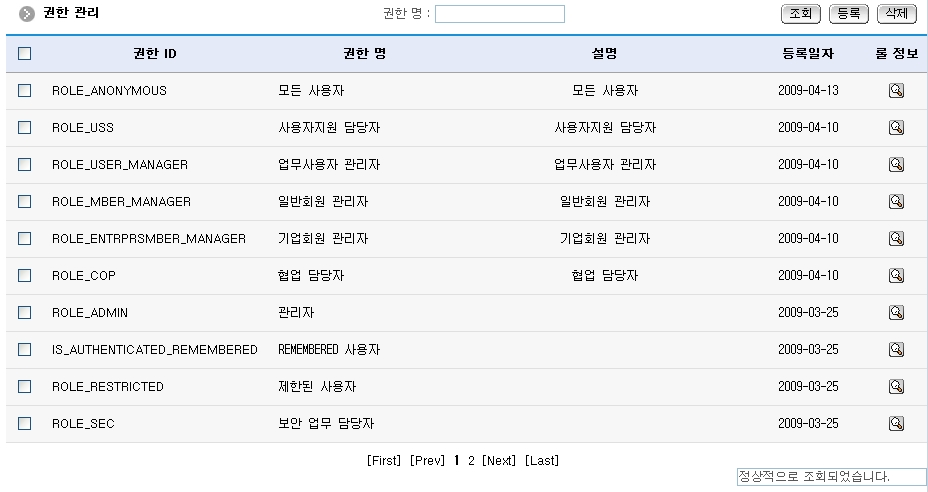Open role info for ROLE_ANONYMOUS

click(896, 91)
